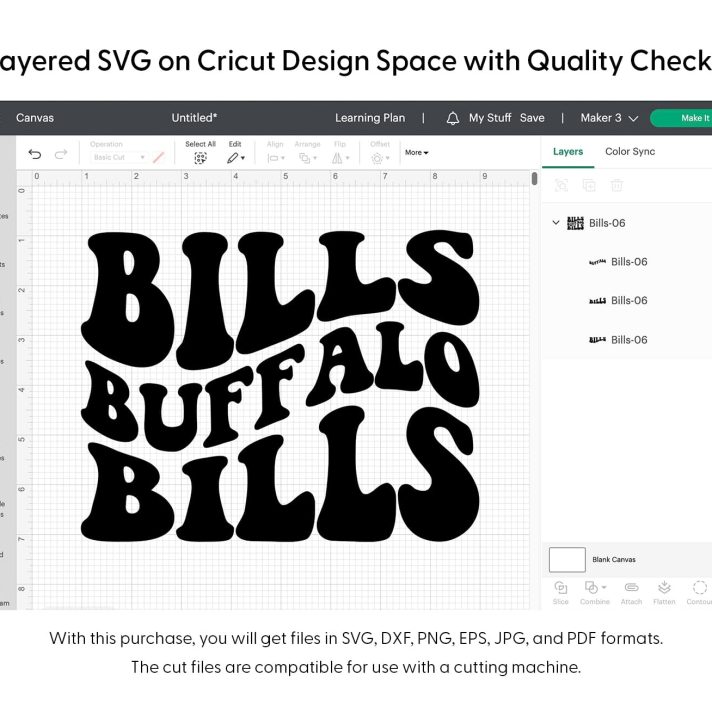Image resolution: width=712 pixels, height=712 pixels.
Task: Open the Learning Plan link
Action: (370, 118)
